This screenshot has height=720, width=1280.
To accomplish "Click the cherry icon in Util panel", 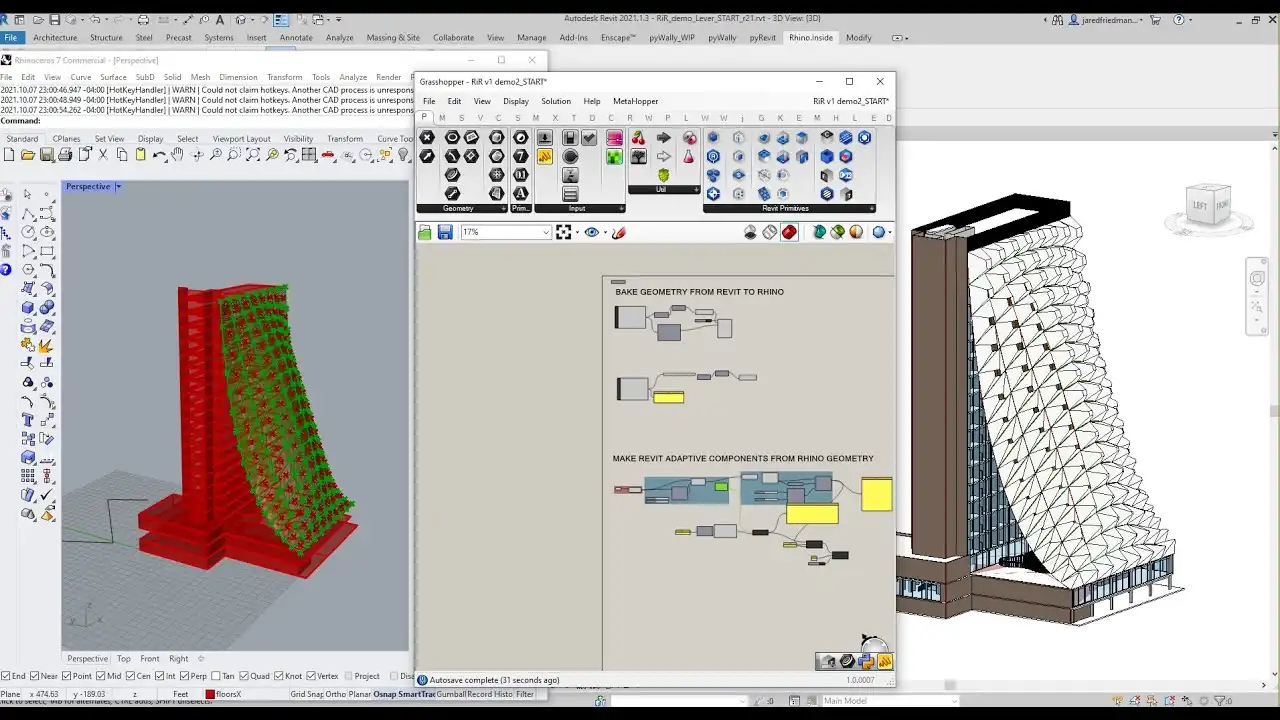I will pos(638,138).
